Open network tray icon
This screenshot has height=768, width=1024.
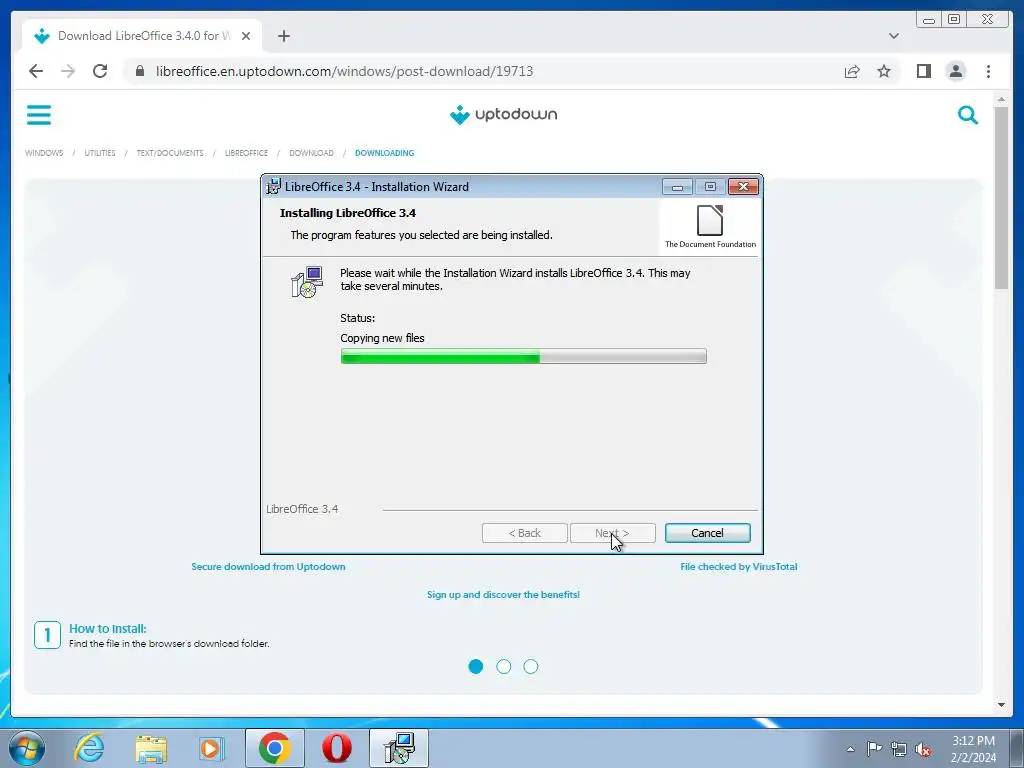click(899, 749)
